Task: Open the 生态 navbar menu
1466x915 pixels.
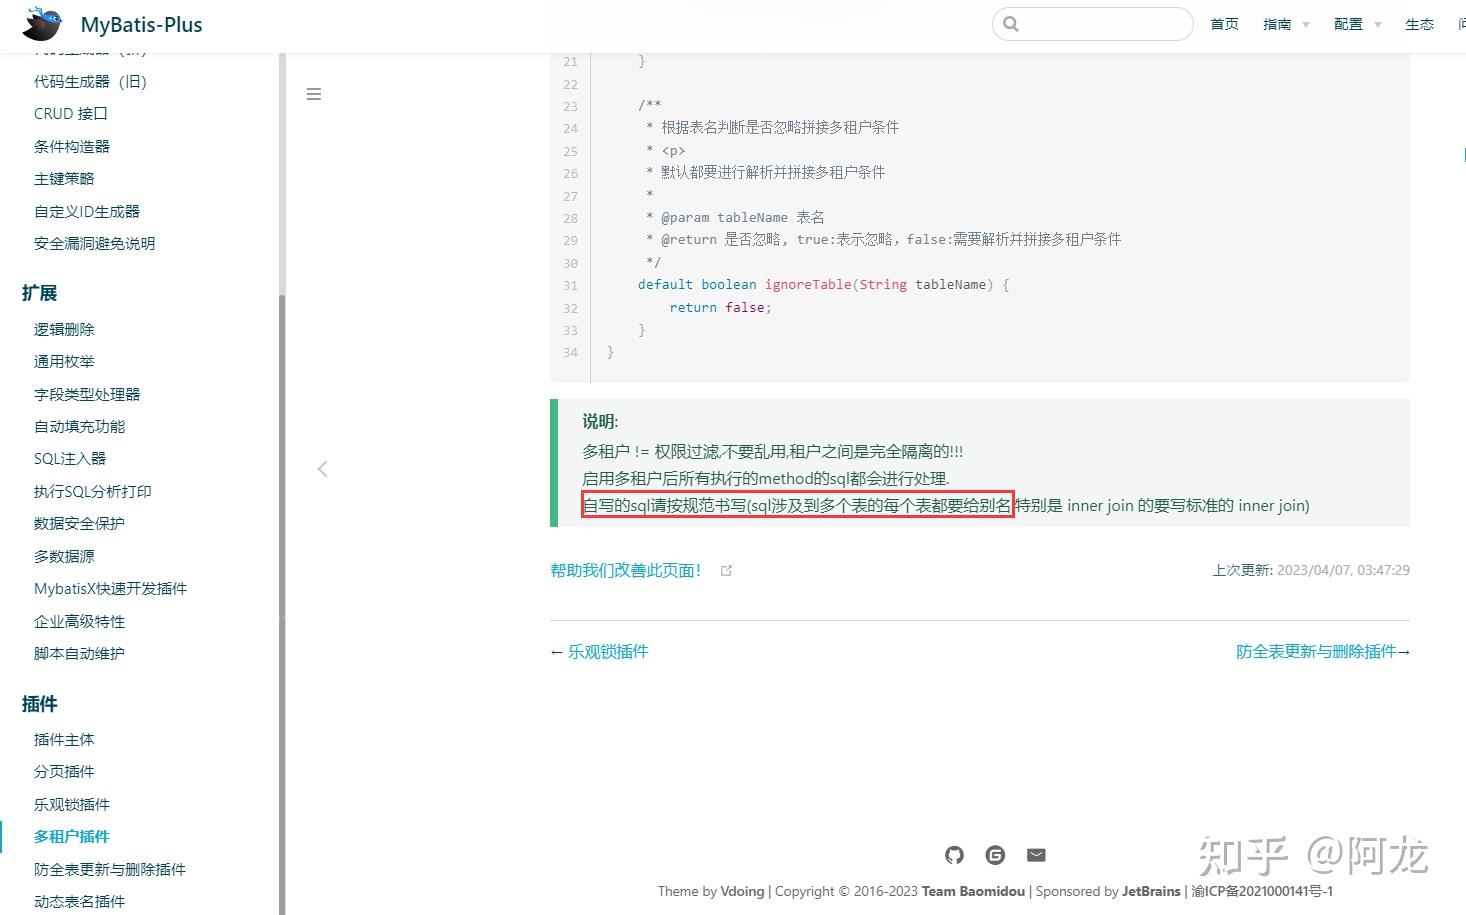Action: [1419, 24]
